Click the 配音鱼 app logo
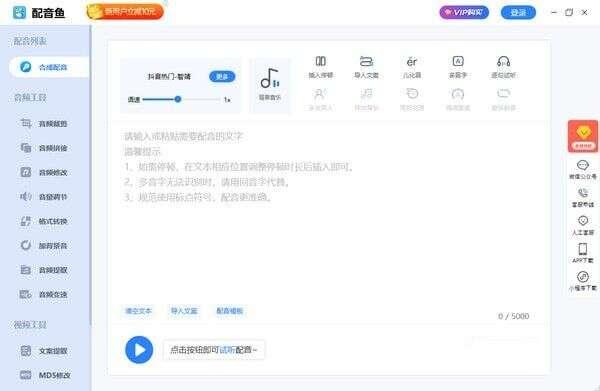 [38, 12]
